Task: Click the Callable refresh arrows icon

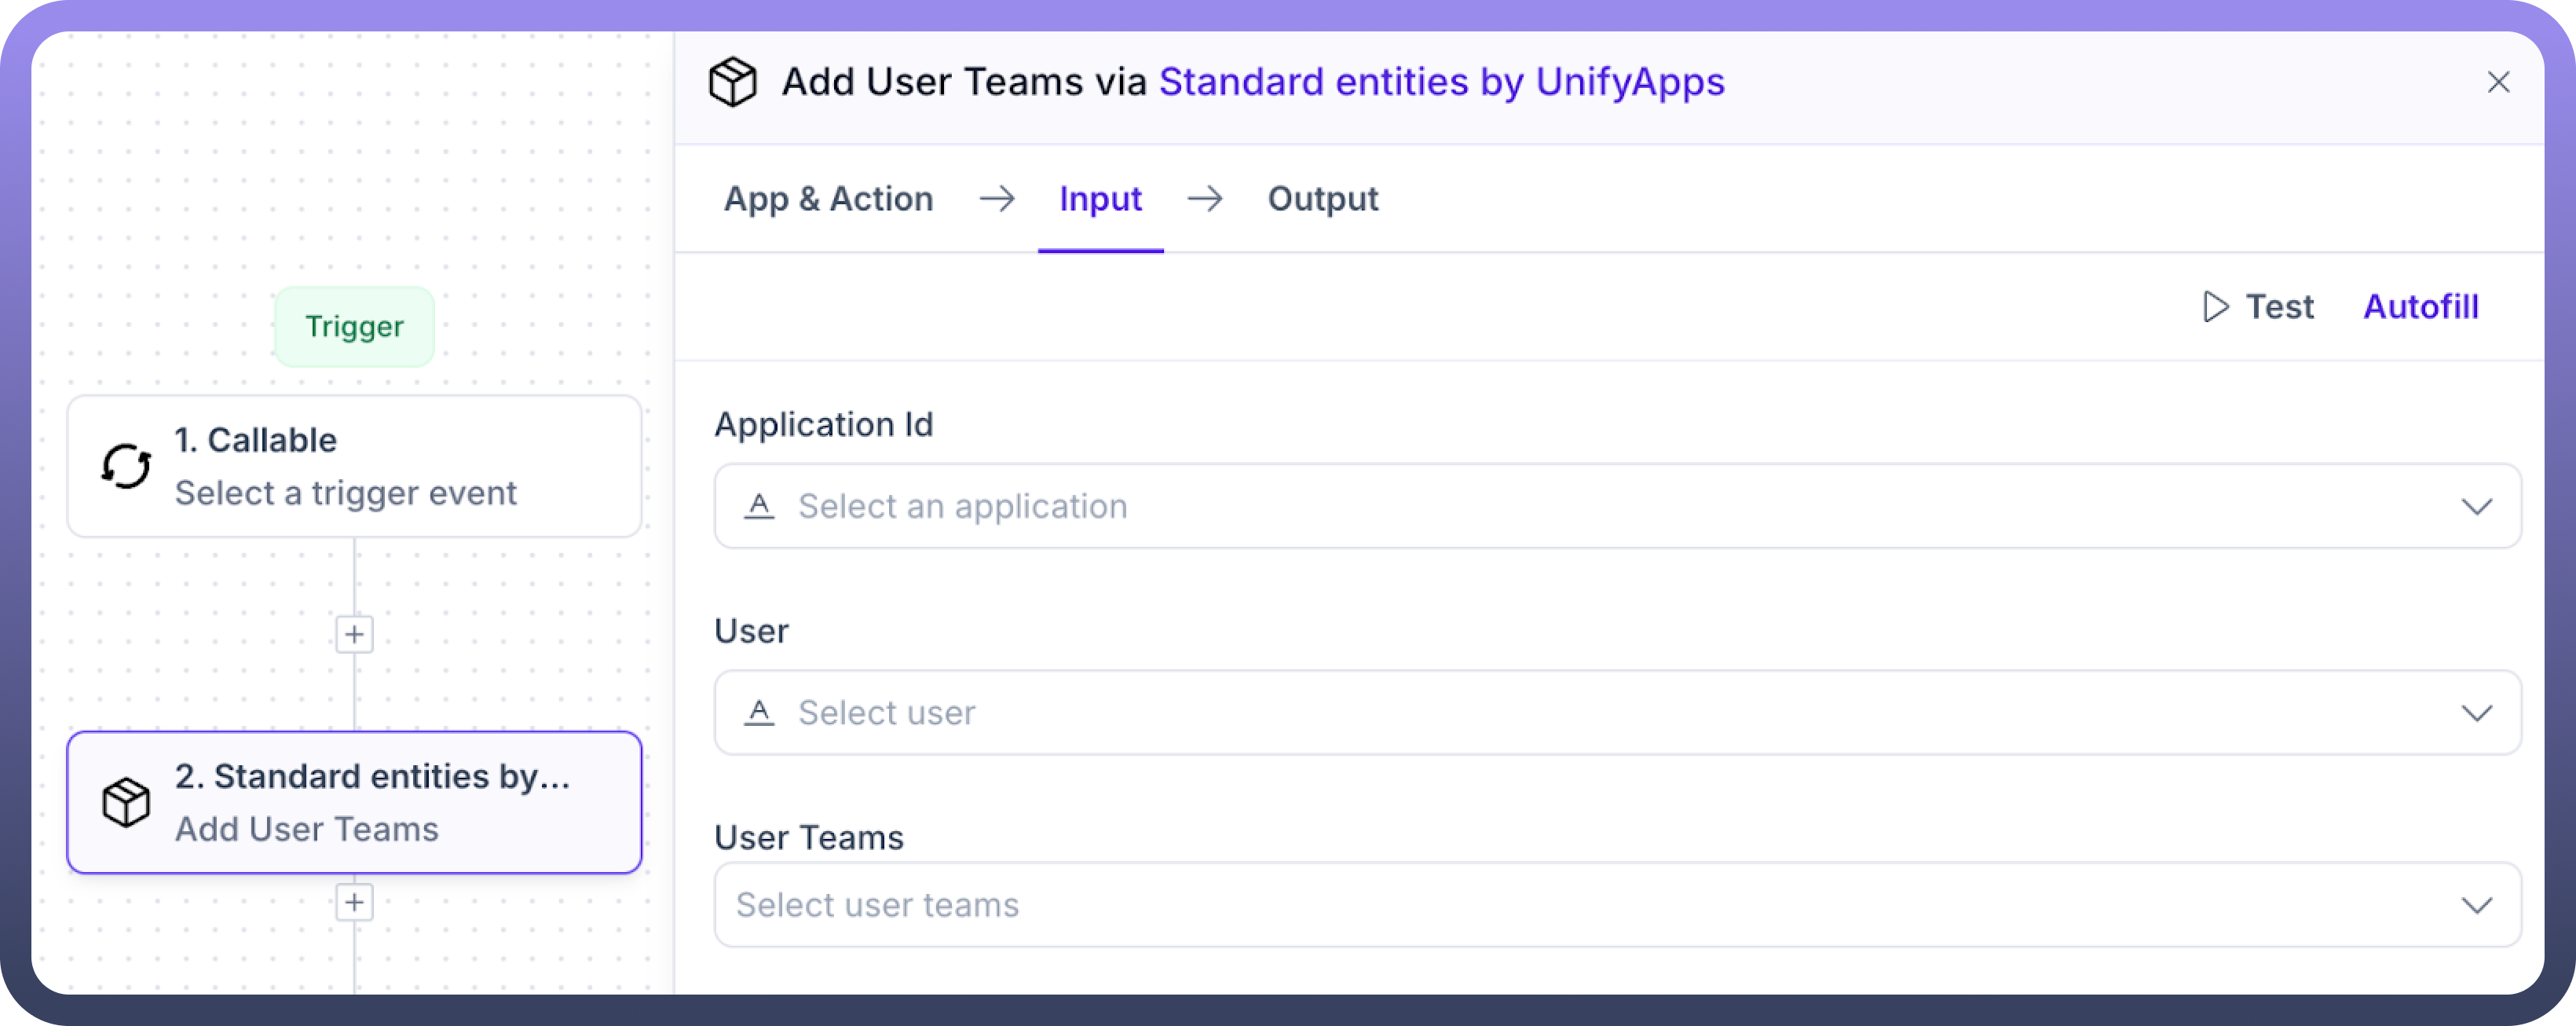Action: pos(126,466)
